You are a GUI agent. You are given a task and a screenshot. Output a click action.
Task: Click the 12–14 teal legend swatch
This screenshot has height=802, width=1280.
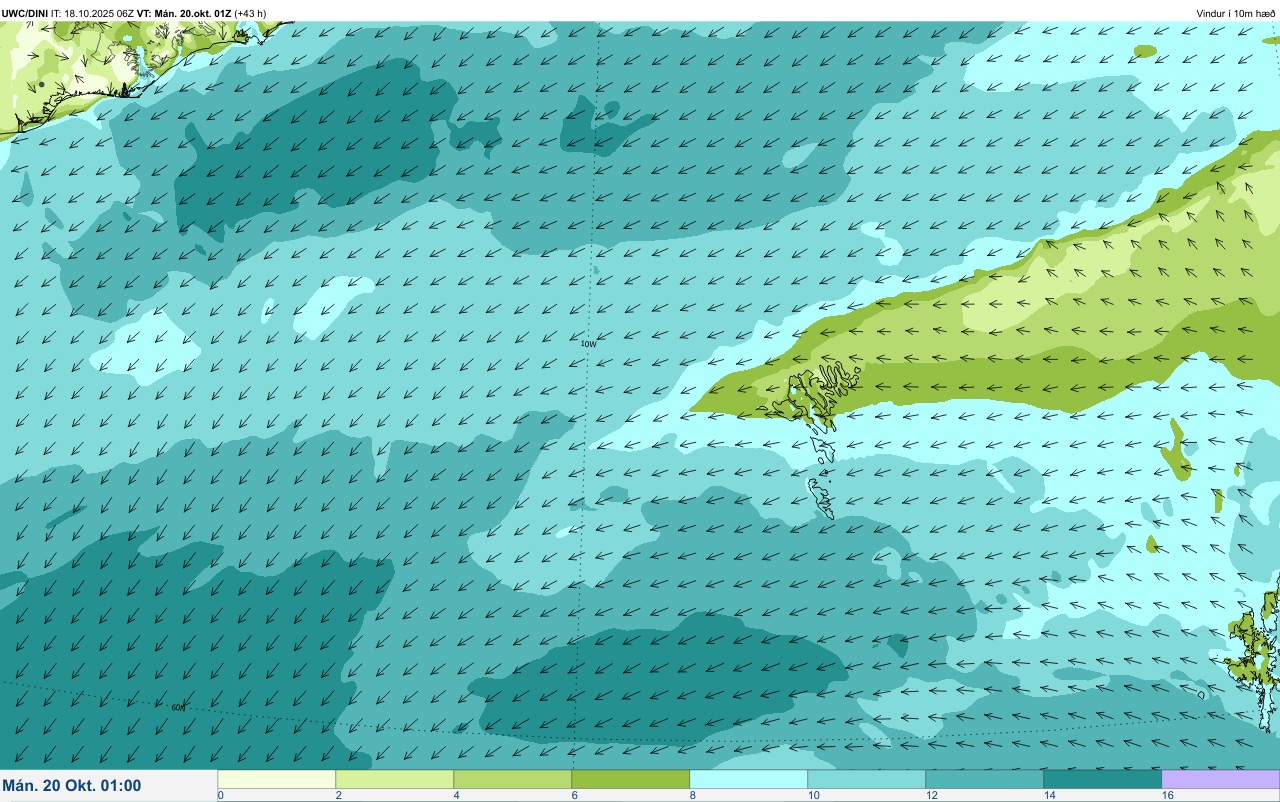tap(985, 779)
